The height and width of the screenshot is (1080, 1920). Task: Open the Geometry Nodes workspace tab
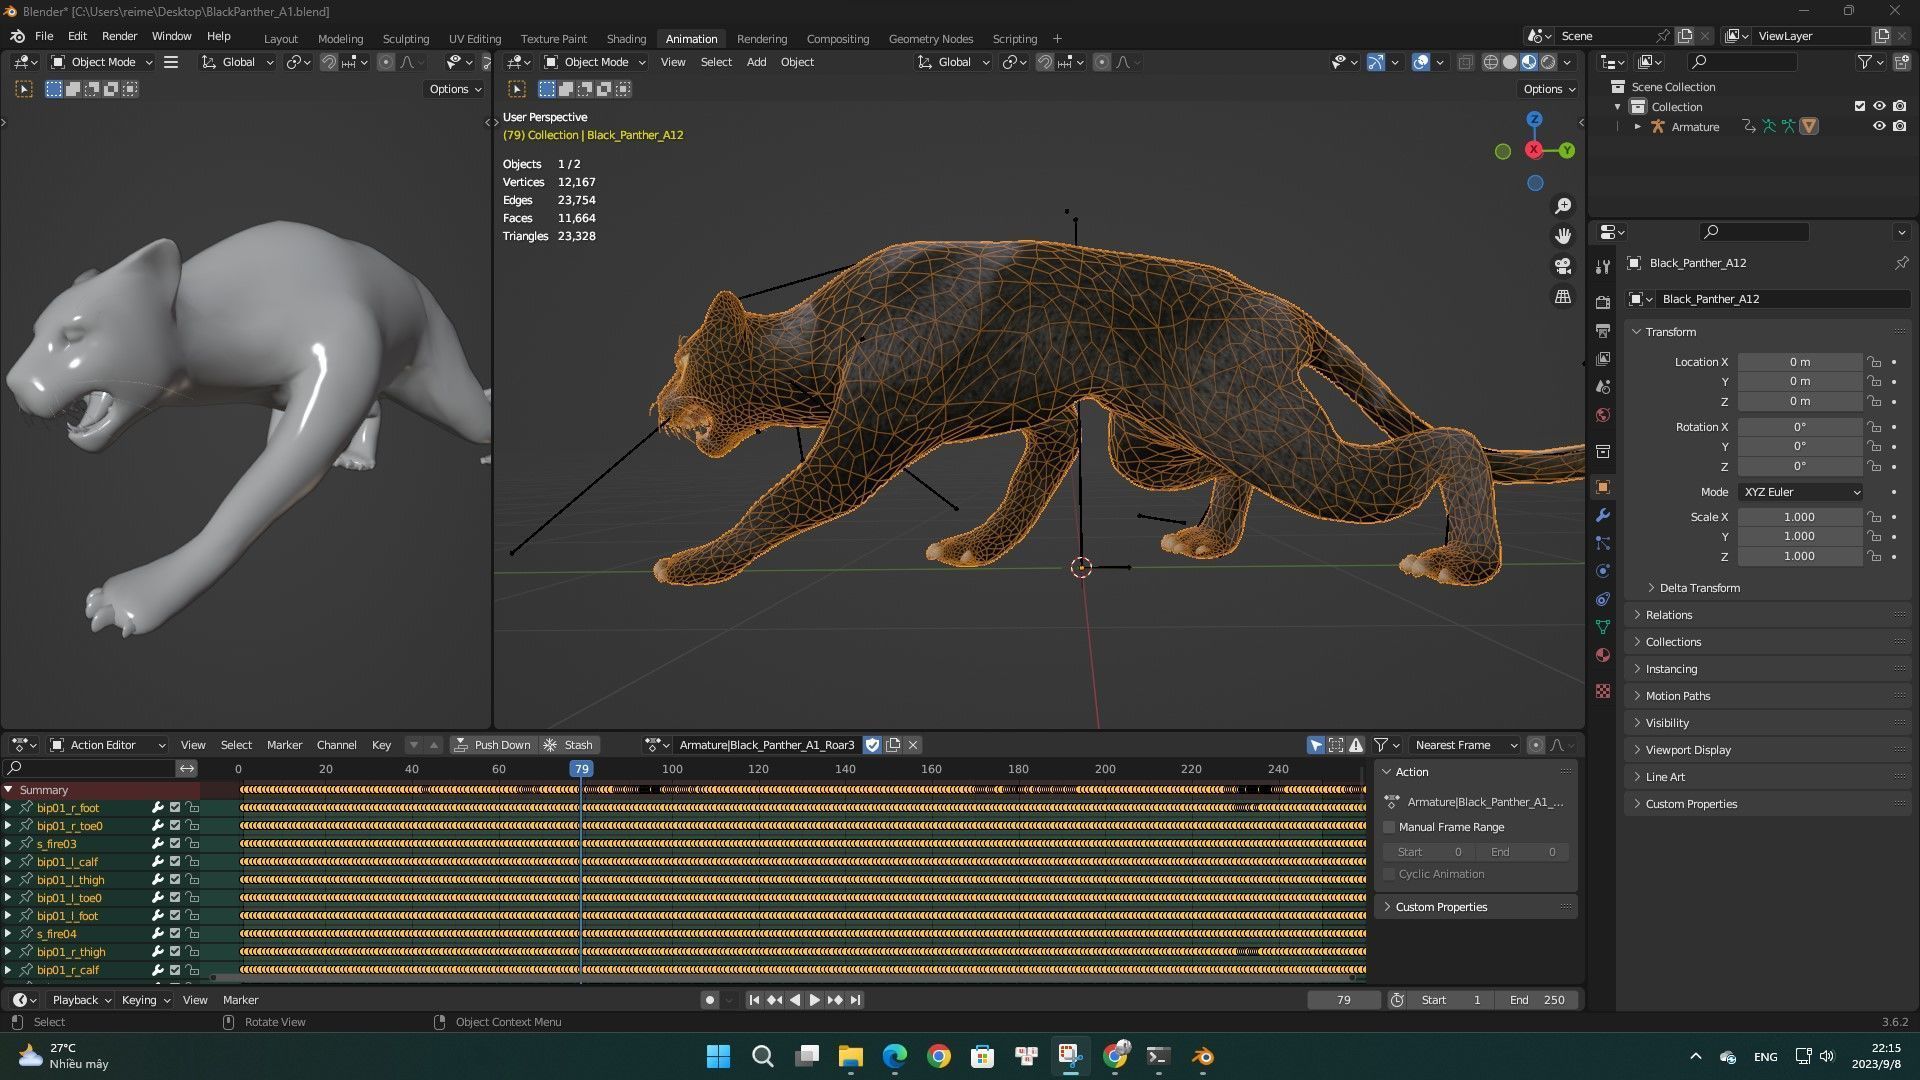point(930,39)
